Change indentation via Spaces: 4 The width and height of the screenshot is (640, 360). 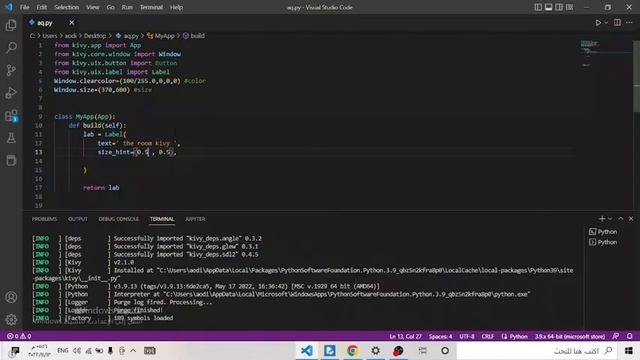[x=440, y=336]
